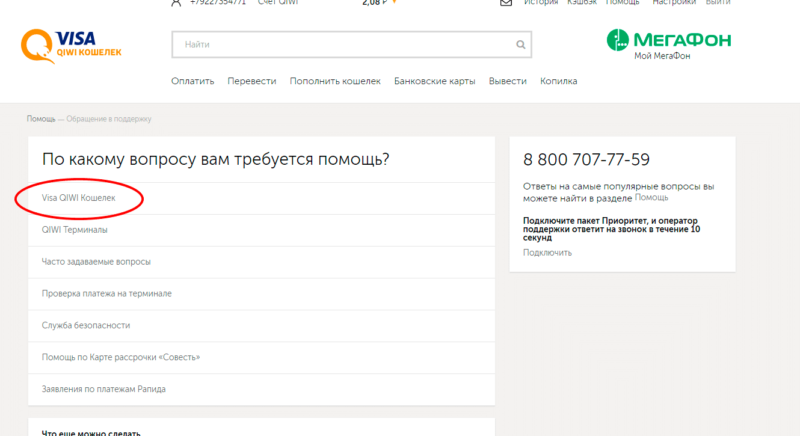Open the Копилка menu item

pos(559,81)
